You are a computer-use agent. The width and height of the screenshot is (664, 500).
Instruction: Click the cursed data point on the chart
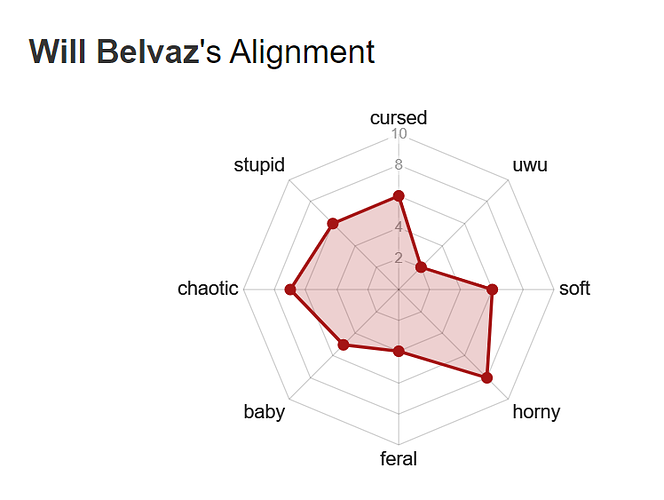[x=399, y=196]
